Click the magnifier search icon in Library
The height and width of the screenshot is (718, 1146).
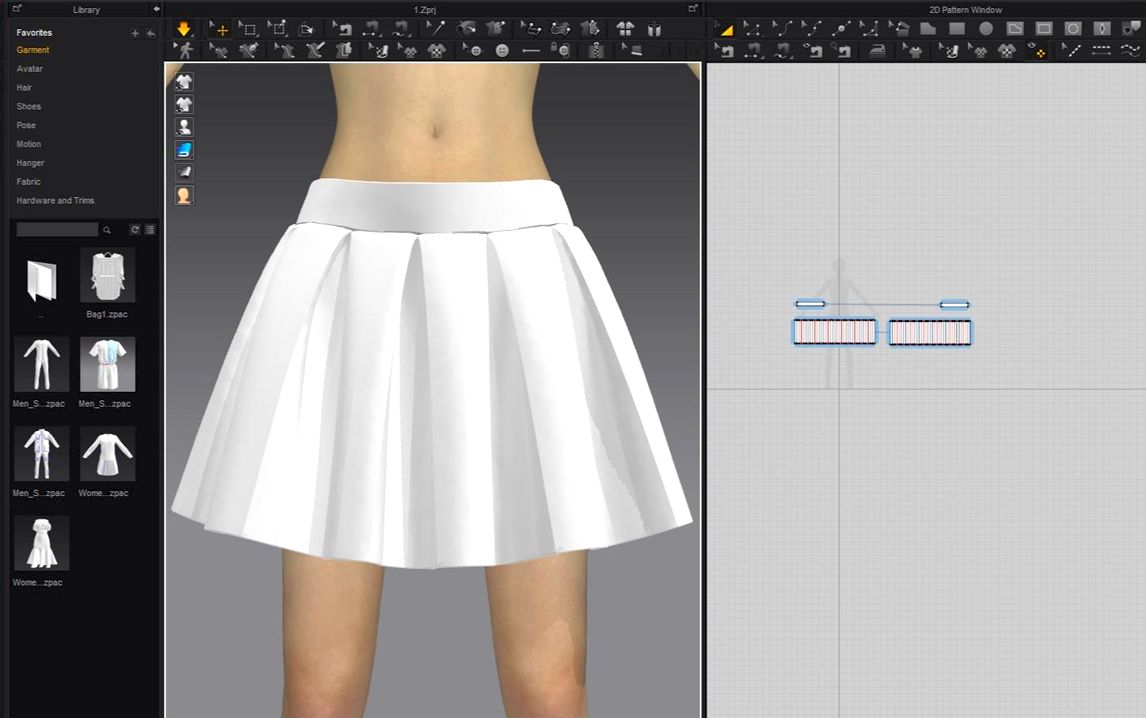[107, 230]
